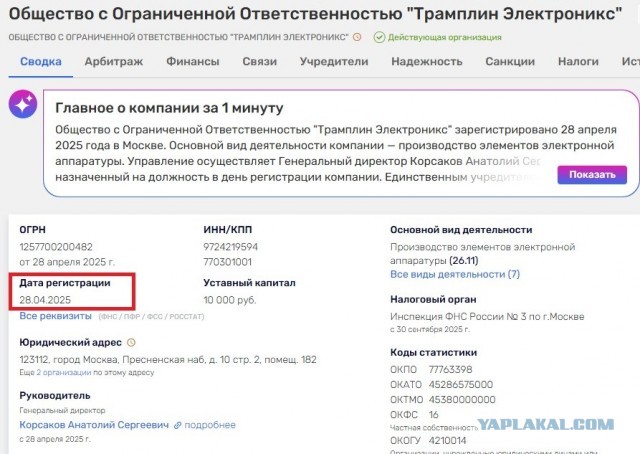The image size is (640, 454).
Task: Click the с 30 сентября 2025 г. note
Action: [430, 329]
